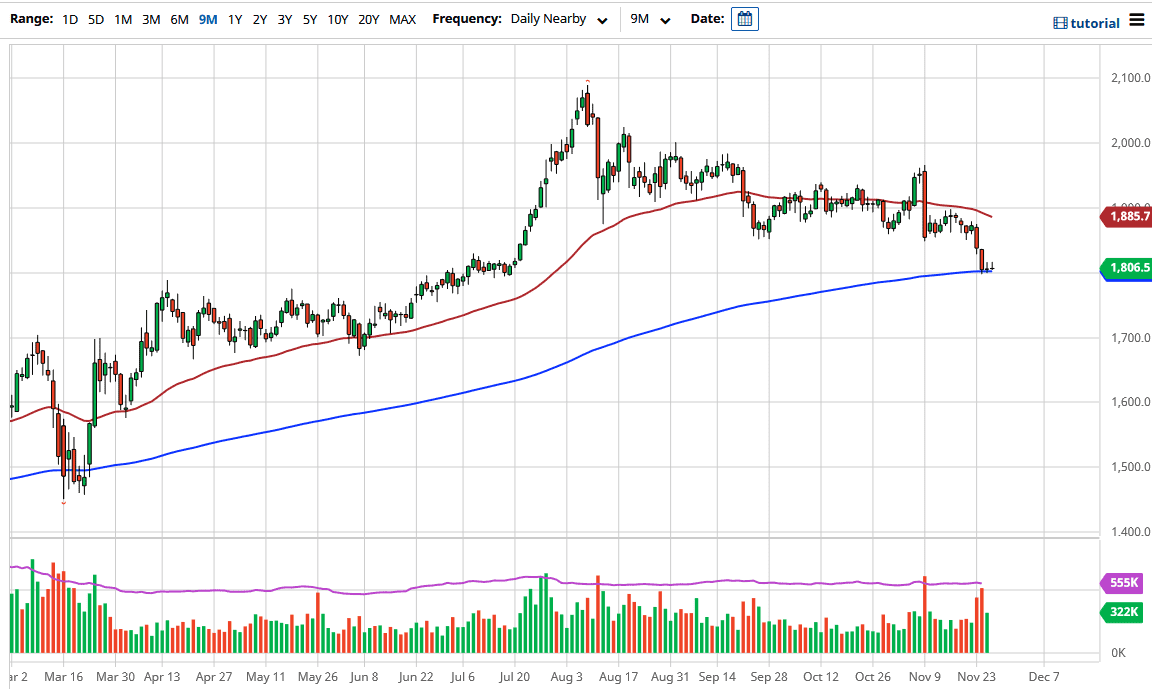This screenshot has width=1152, height=689.
Task: Click the 1,885.7 red price label
Action: [1128, 217]
